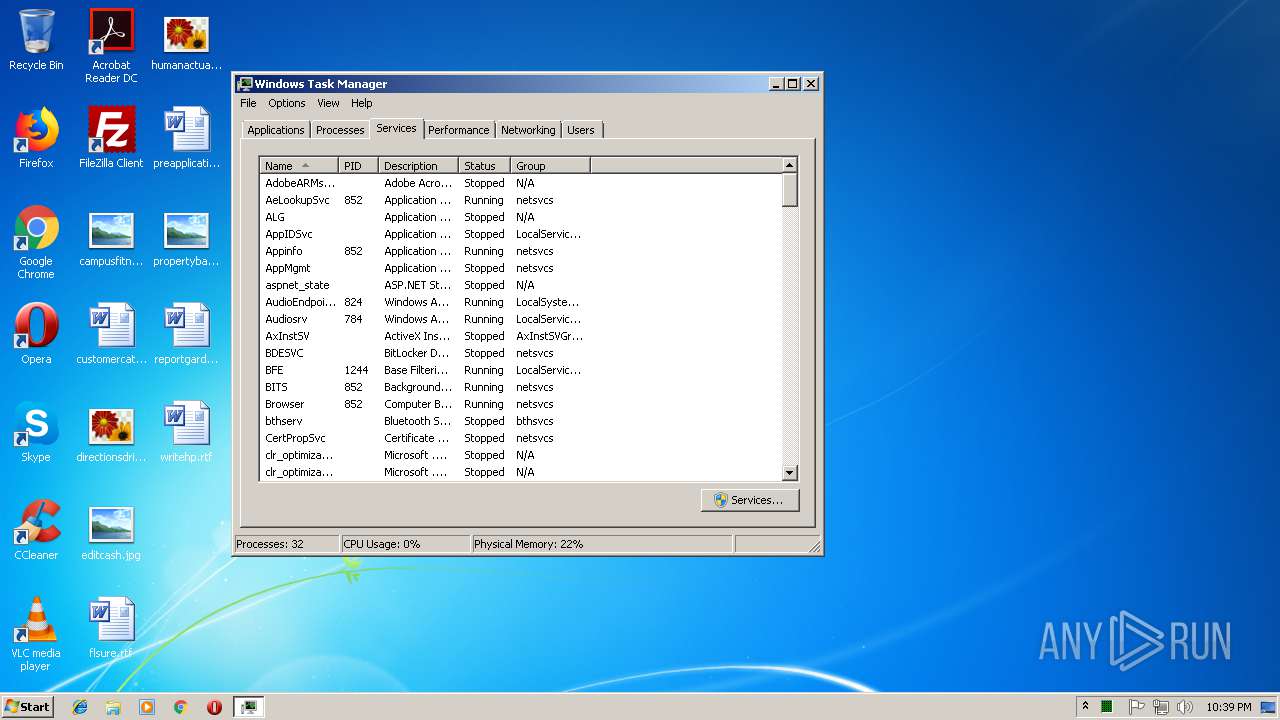1280x720 pixels.
Task: Select the Browser service row
Action: point(520,404)
